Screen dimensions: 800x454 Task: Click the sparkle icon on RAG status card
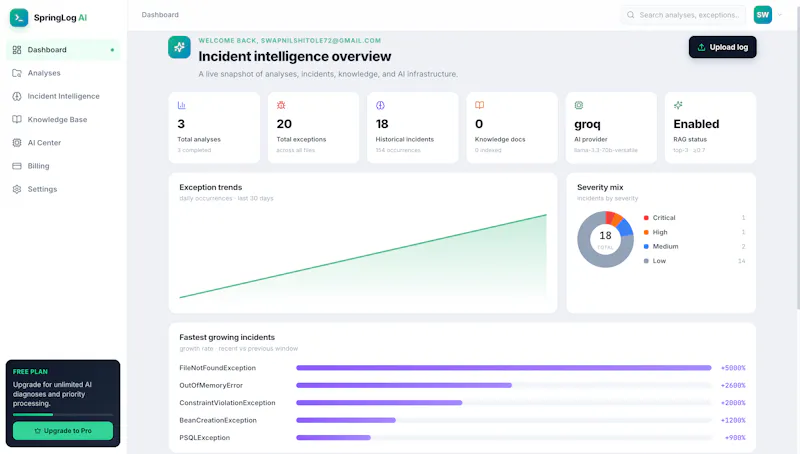coord(678,105)
